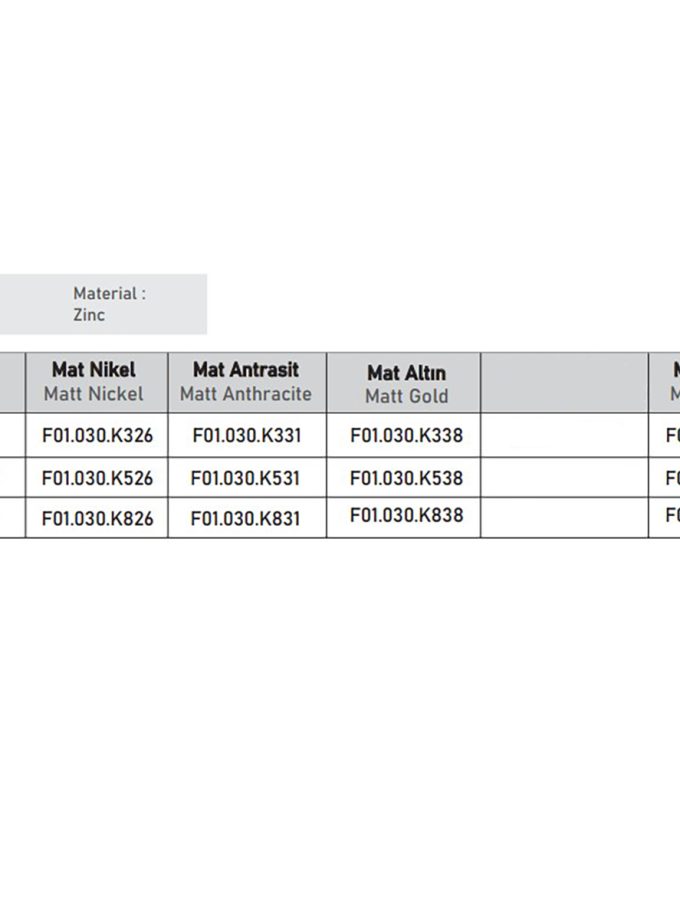
Task: Pick the F01.030.K831 code
Action: [x=246, y=518]
